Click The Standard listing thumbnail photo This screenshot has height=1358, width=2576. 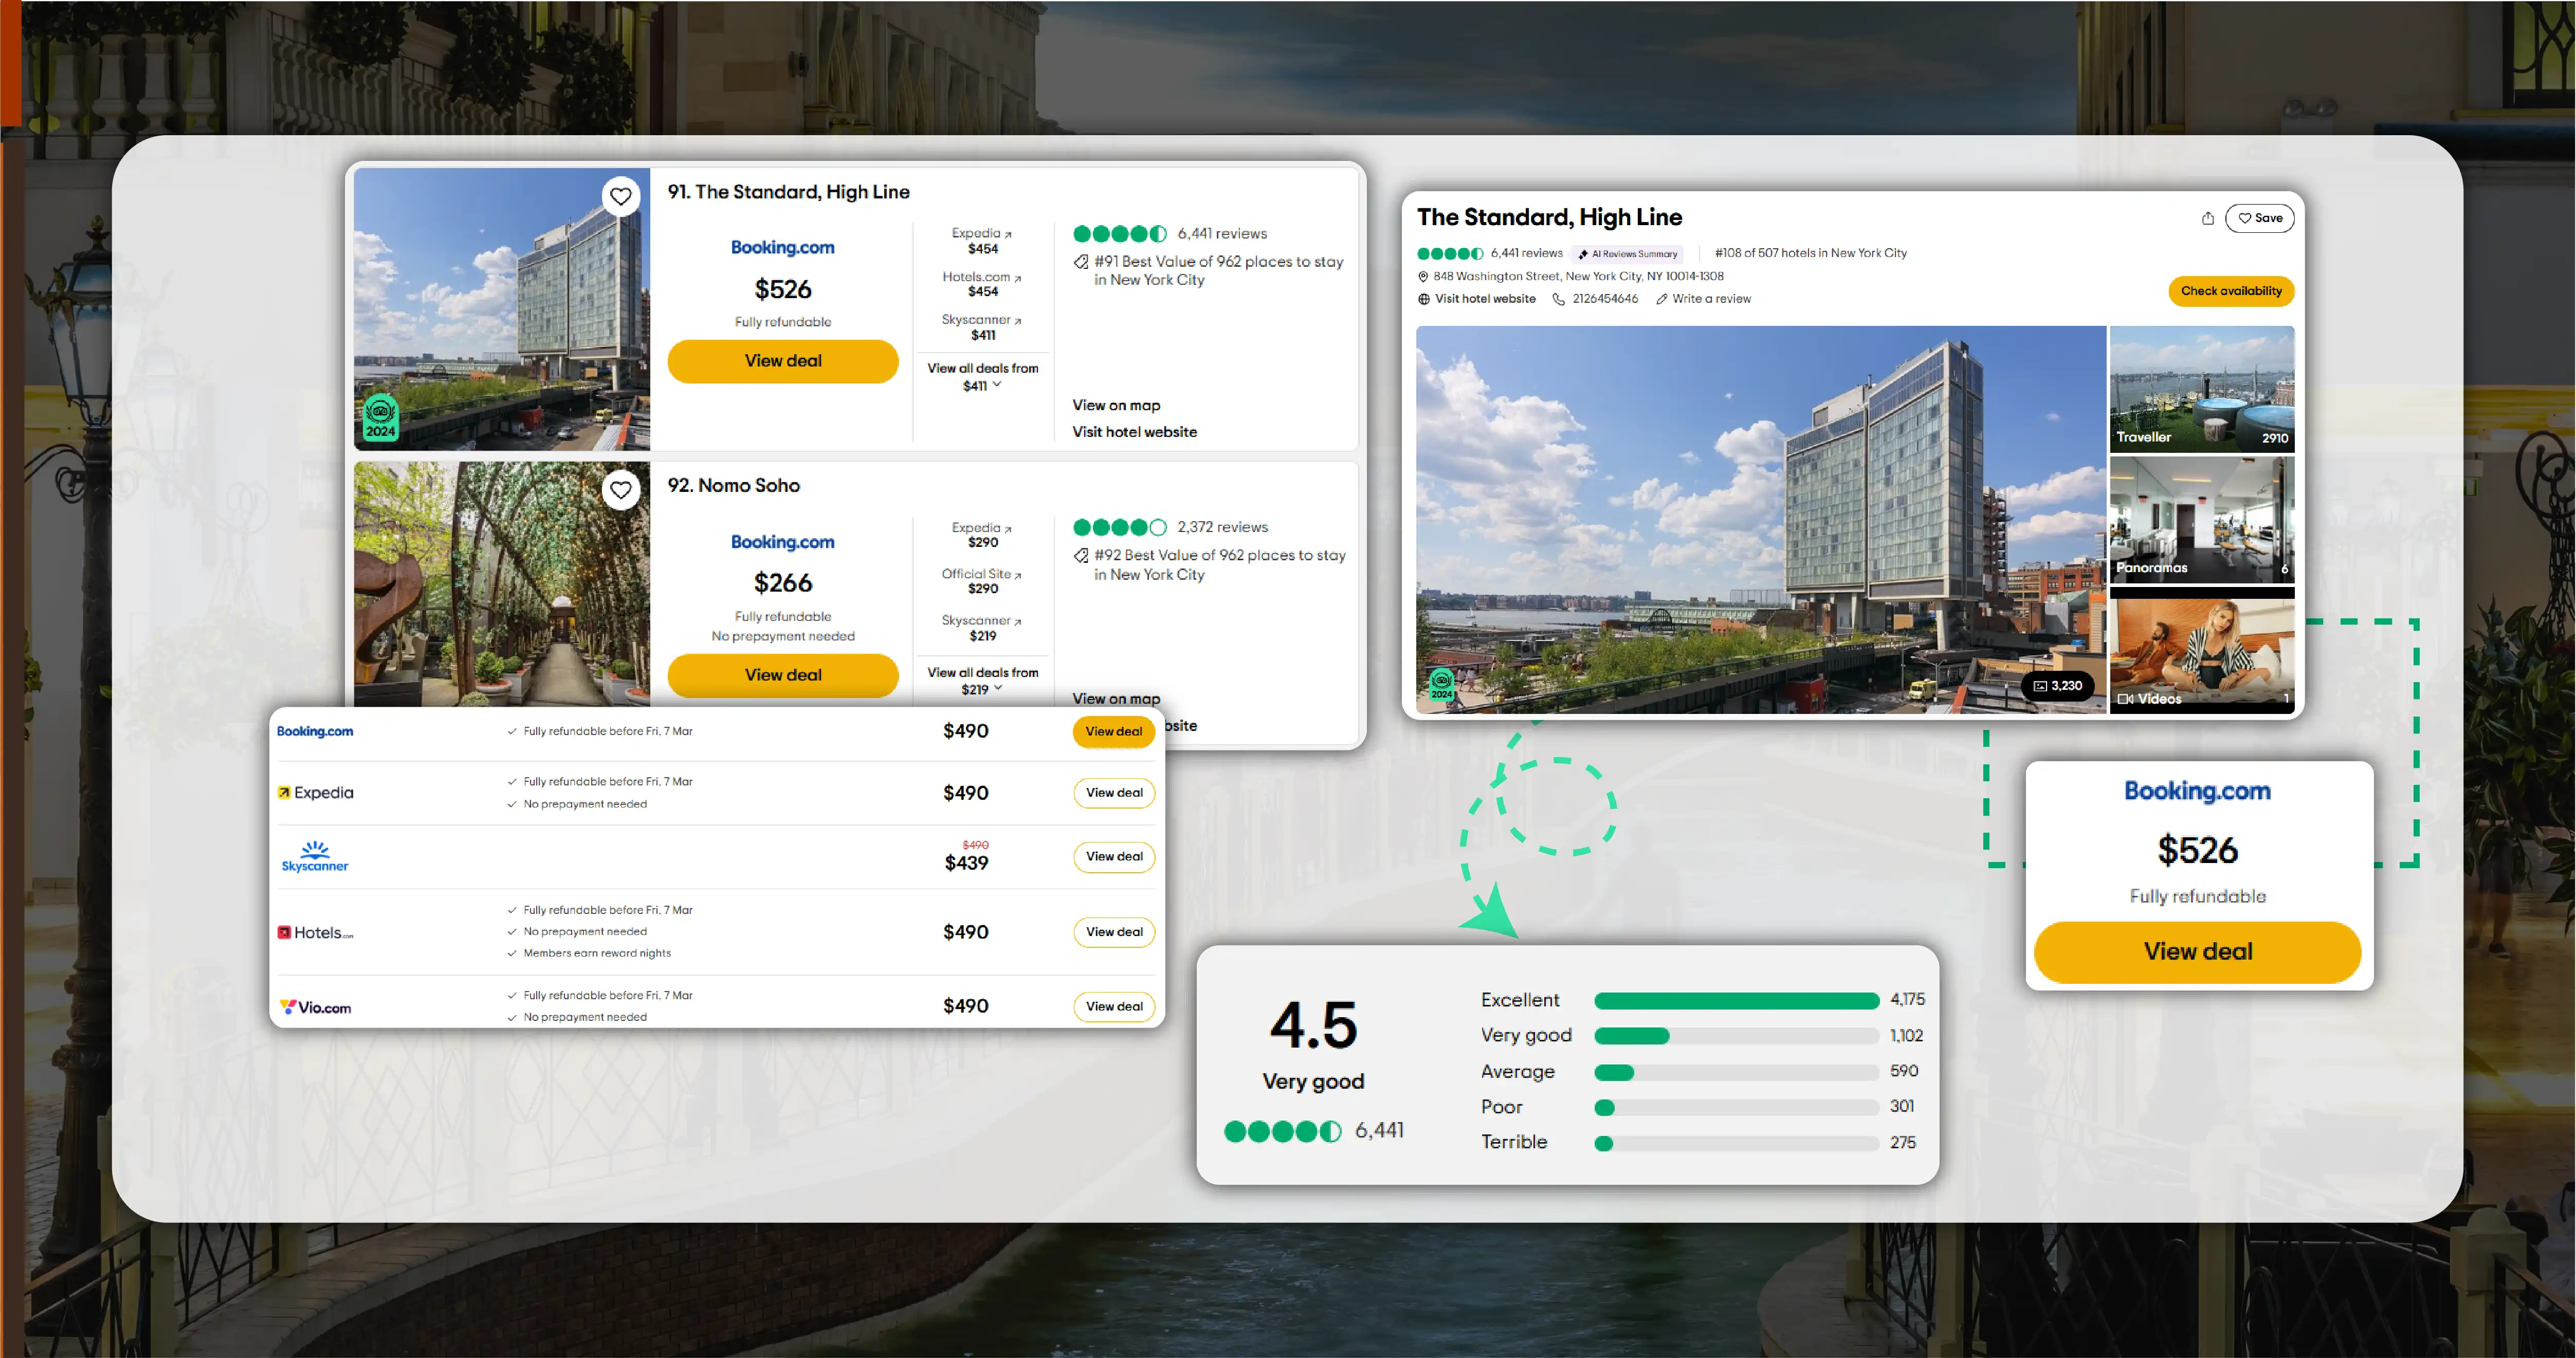502,309
